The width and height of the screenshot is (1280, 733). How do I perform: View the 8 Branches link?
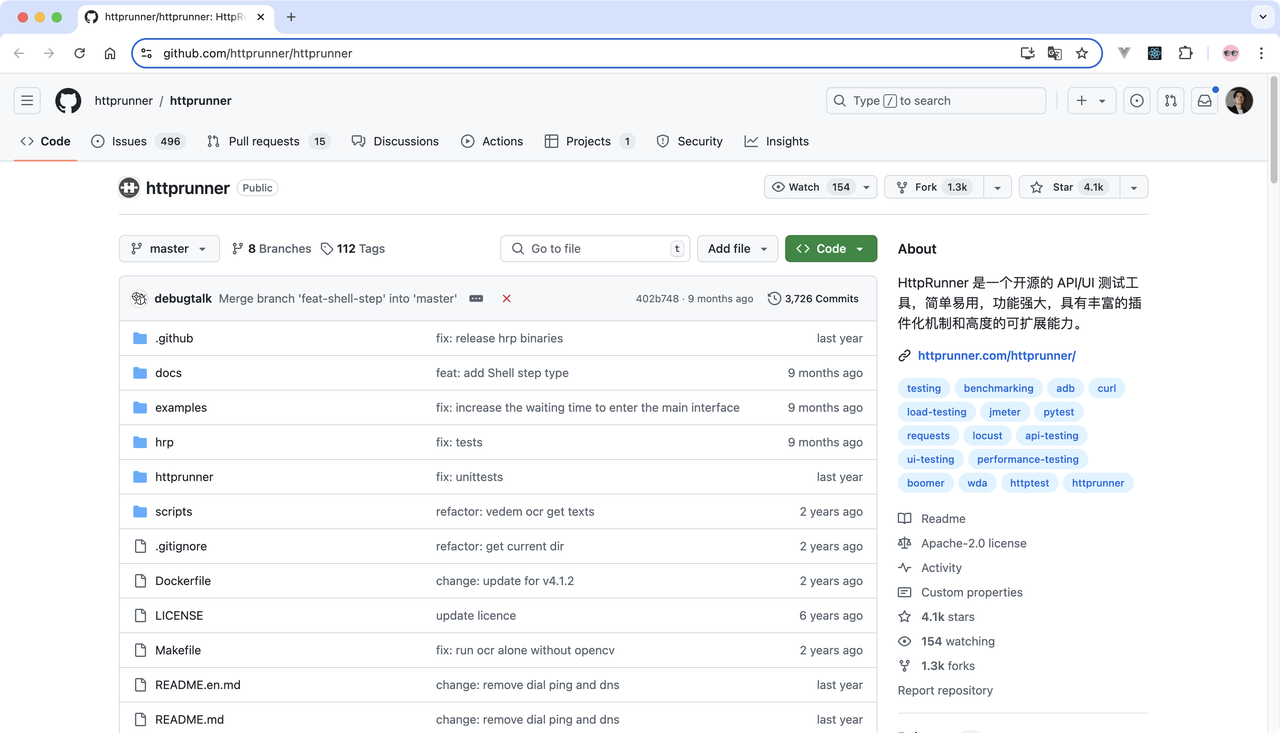click(x=271, y=248)
